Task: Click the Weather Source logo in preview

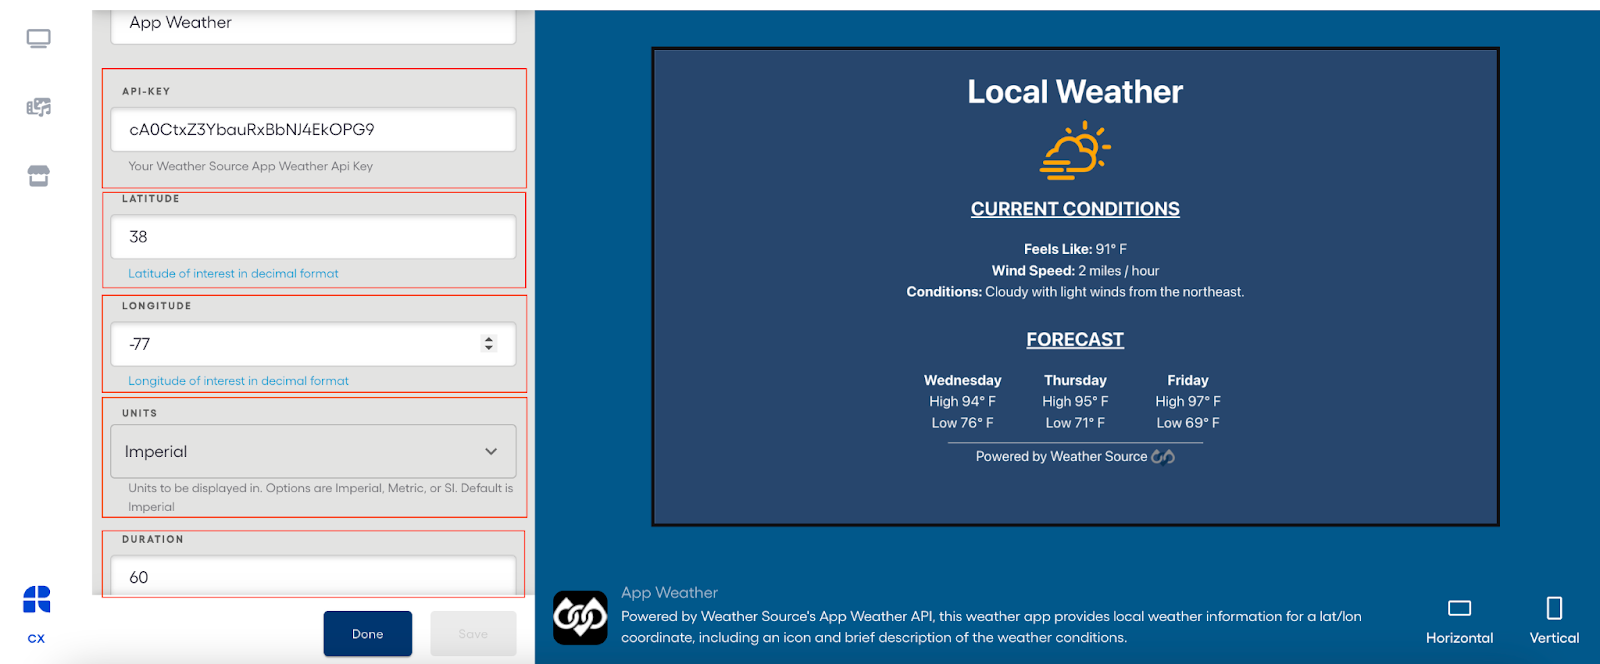Action: tap(1163, 456)
